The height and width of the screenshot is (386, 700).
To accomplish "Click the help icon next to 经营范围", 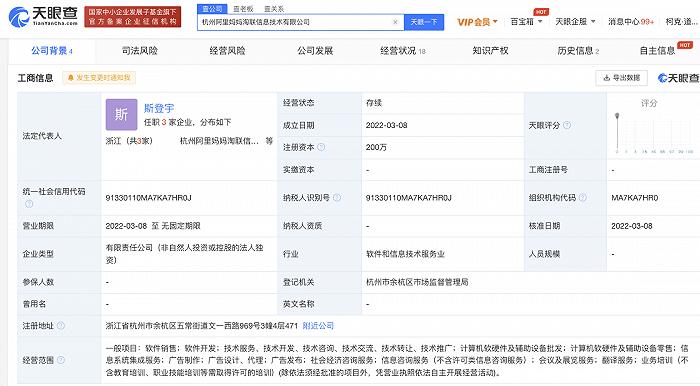I will click(x=61, y=360).
